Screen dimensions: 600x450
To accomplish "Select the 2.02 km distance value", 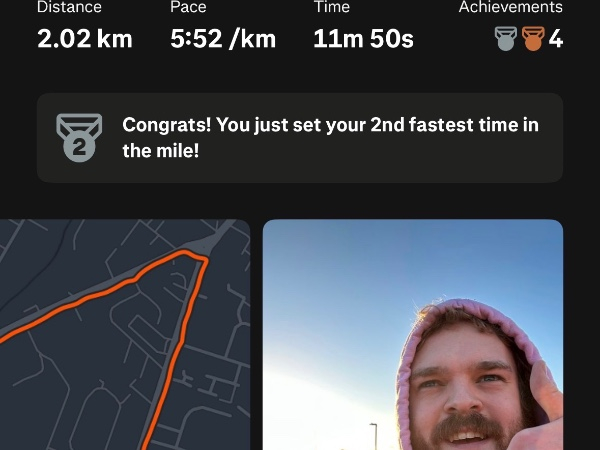I will [x=85, y=39].
